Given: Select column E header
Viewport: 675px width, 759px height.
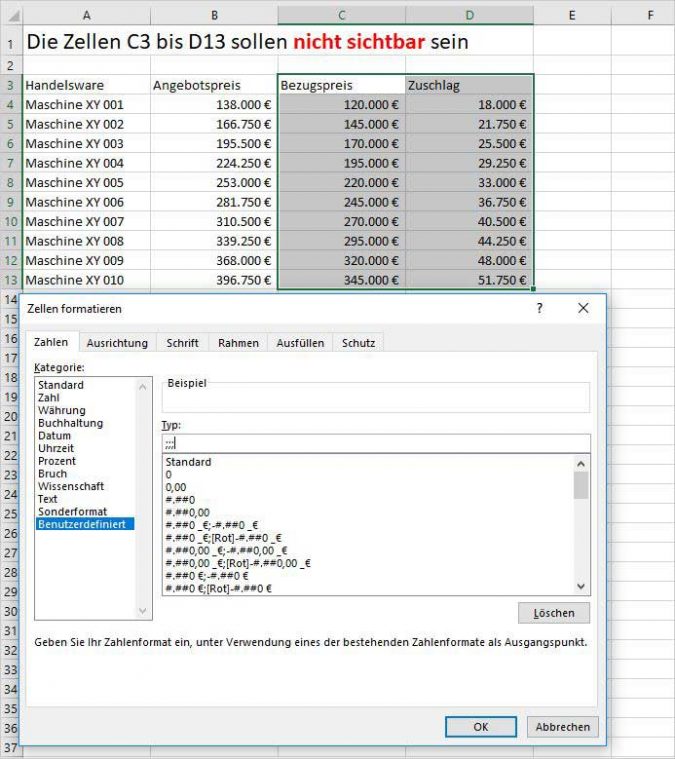Looking at the screenshot, I should pos(572,15).
